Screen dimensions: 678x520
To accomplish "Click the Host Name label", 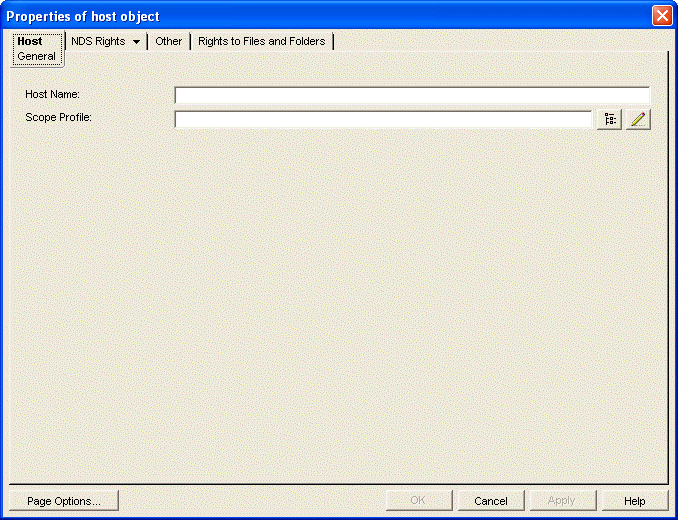I will click(x=52, y=94).
